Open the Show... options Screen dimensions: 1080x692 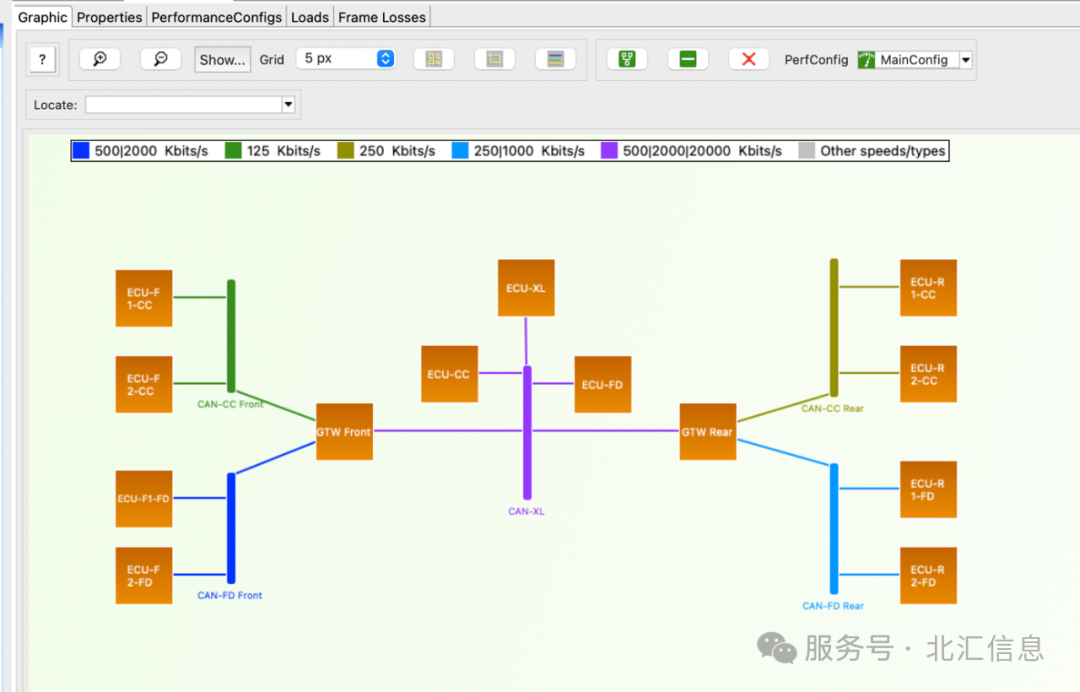click(x=222, y=60)
